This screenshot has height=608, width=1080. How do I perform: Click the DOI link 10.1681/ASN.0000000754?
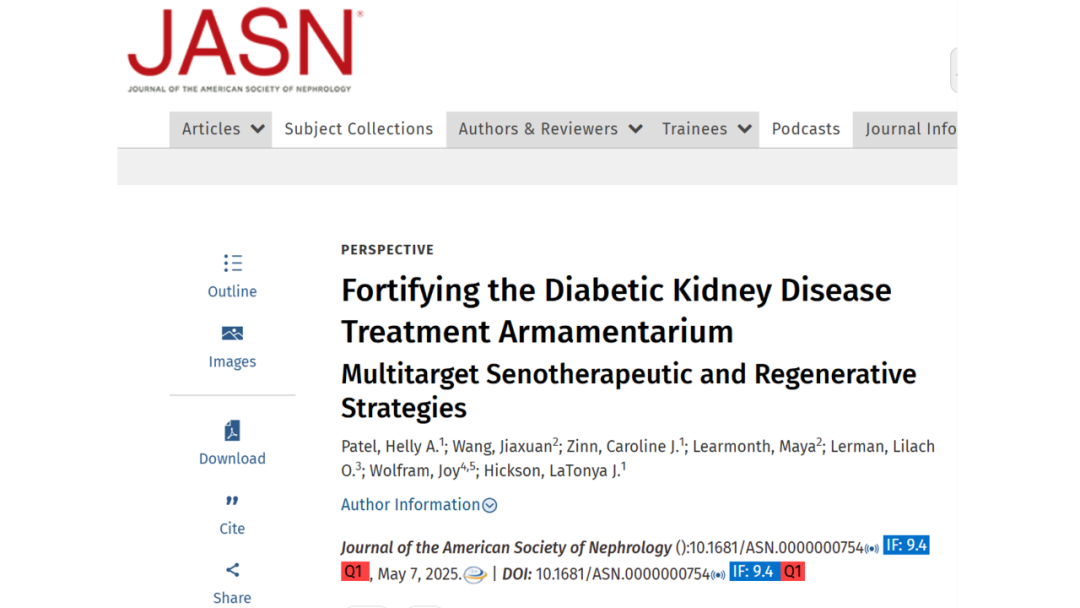coord(623,574)
